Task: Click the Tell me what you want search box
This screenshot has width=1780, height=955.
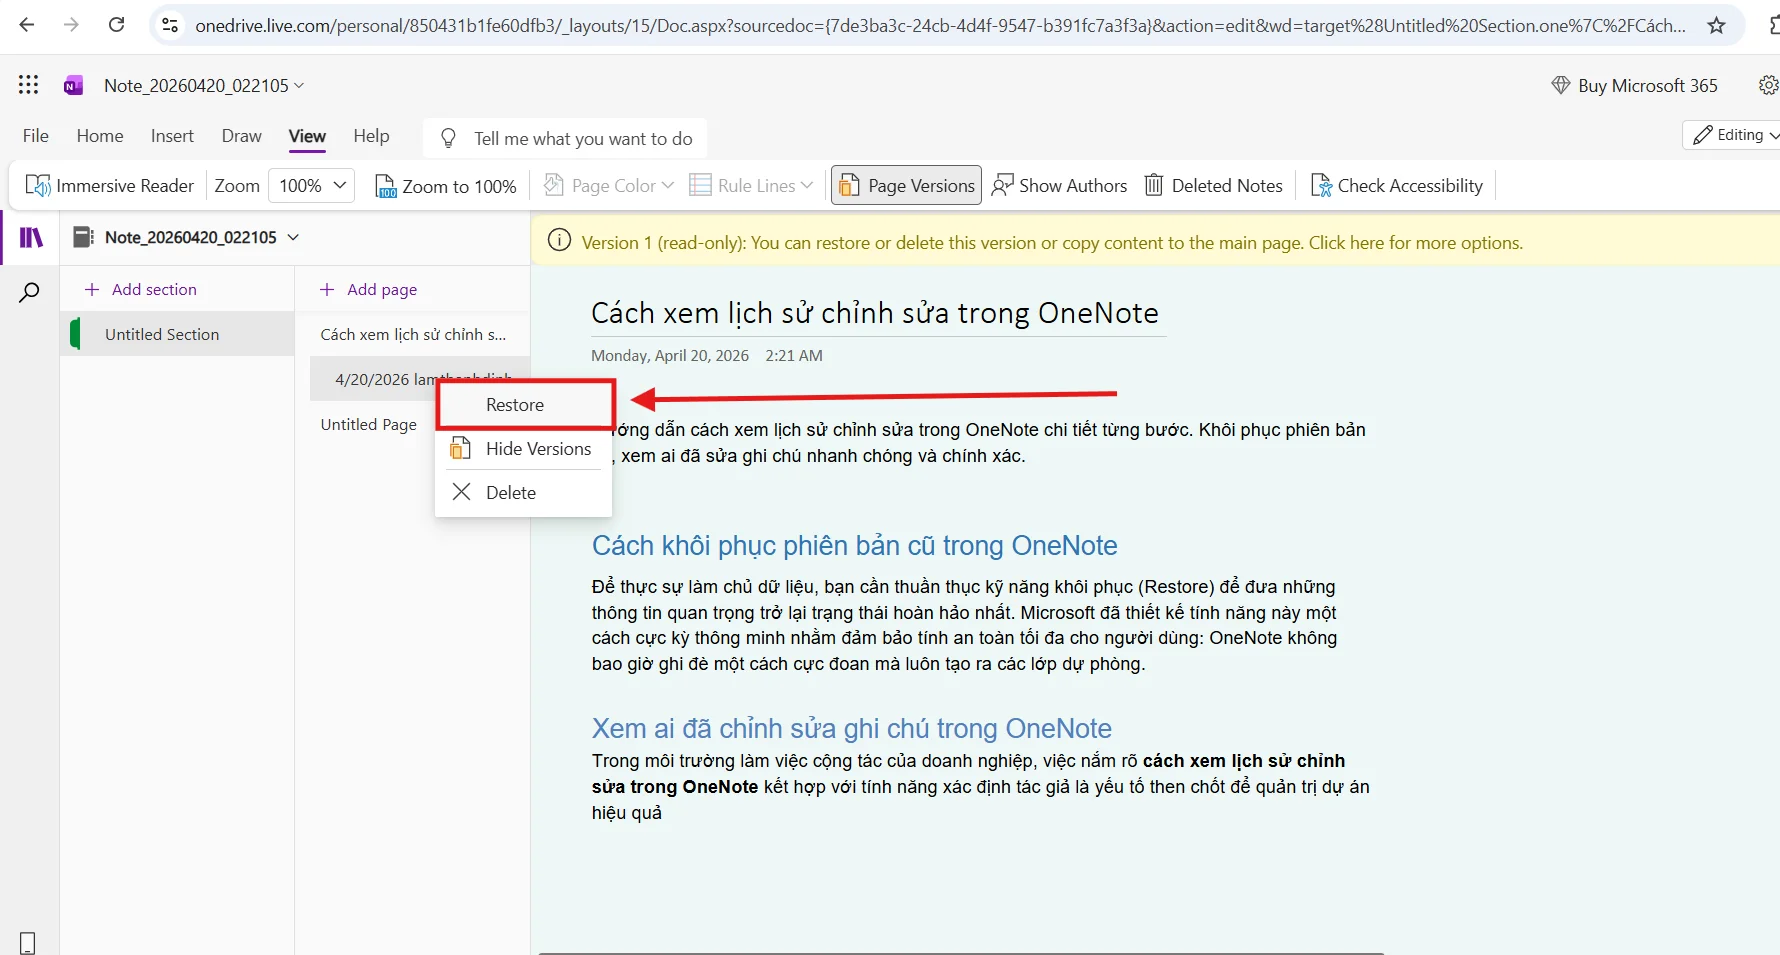Action: coord(565,138)
